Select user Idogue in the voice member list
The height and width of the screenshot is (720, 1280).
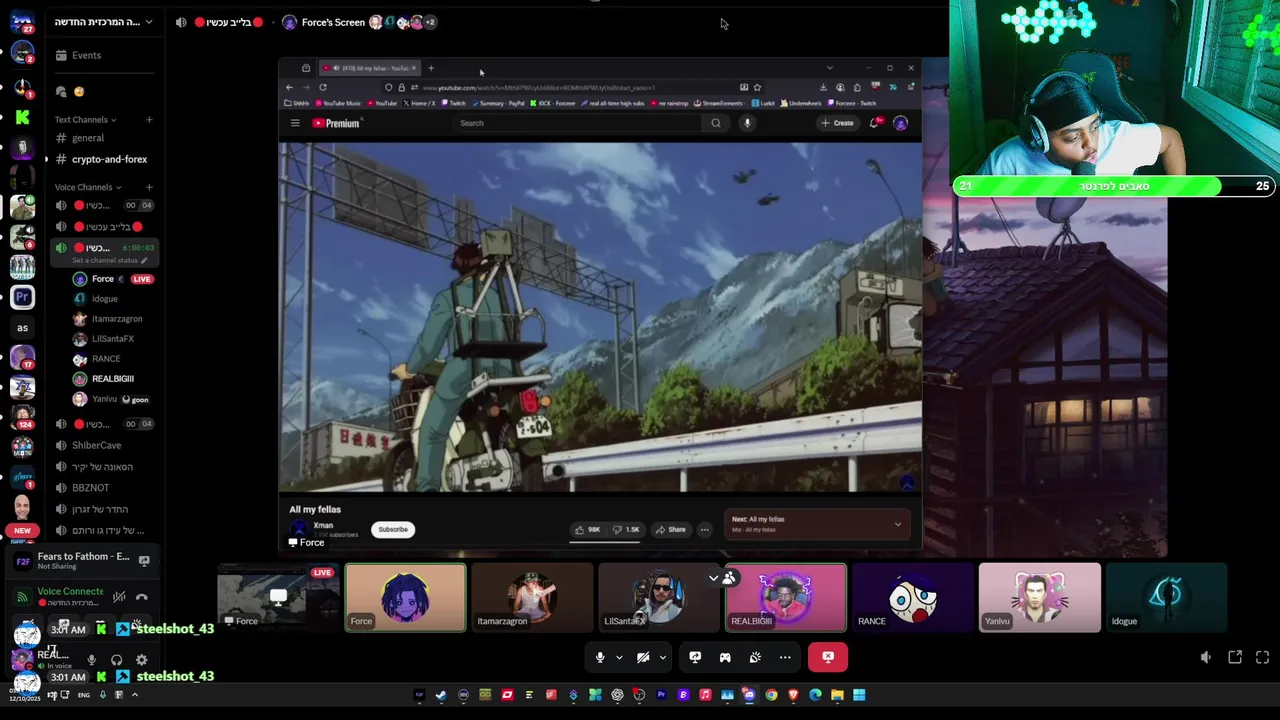(112, 299)
